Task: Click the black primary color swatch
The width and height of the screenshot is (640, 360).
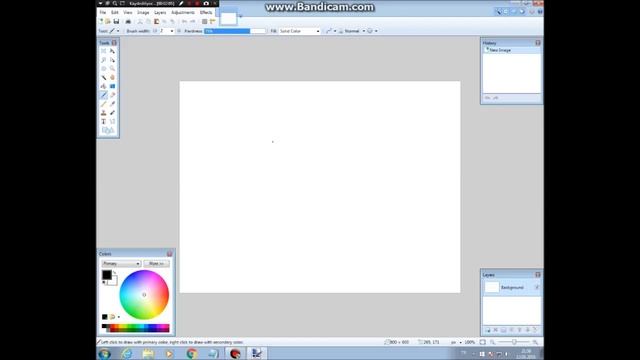Action: coord(107,275)
